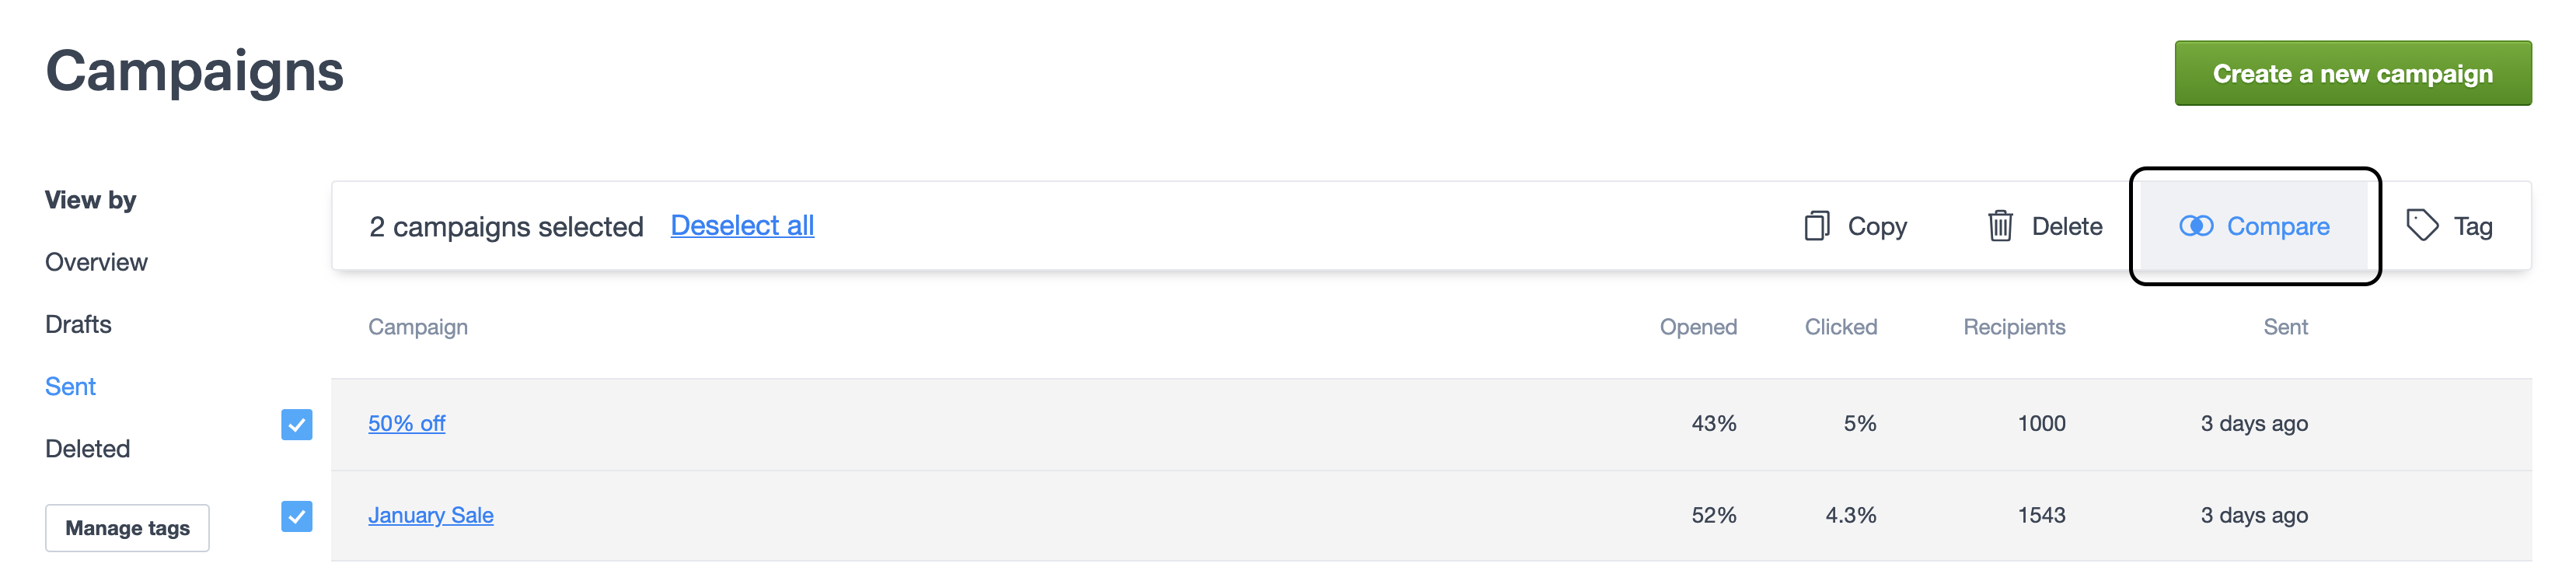Open the January Sale campaign link
The width and height of the screenshot is (2576, 574).
[x=430, y=515]
